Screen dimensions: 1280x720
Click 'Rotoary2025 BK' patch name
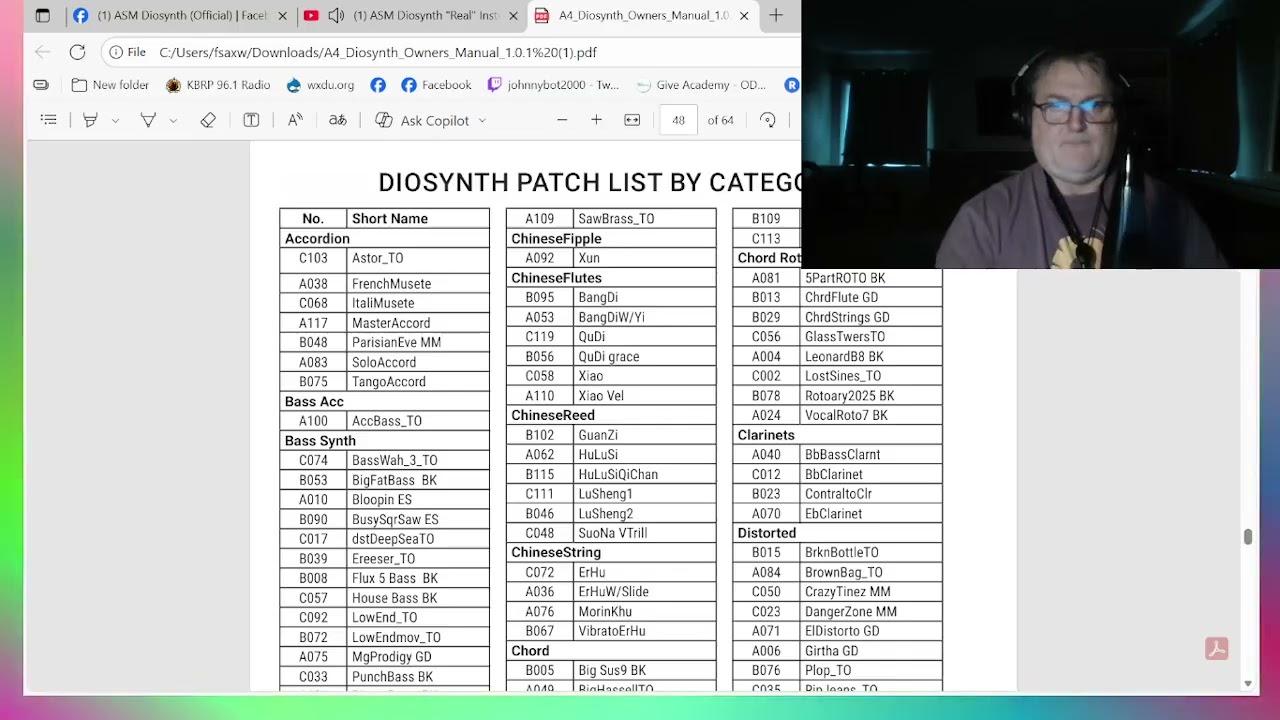pyautogui.click(x=850, y=396)
